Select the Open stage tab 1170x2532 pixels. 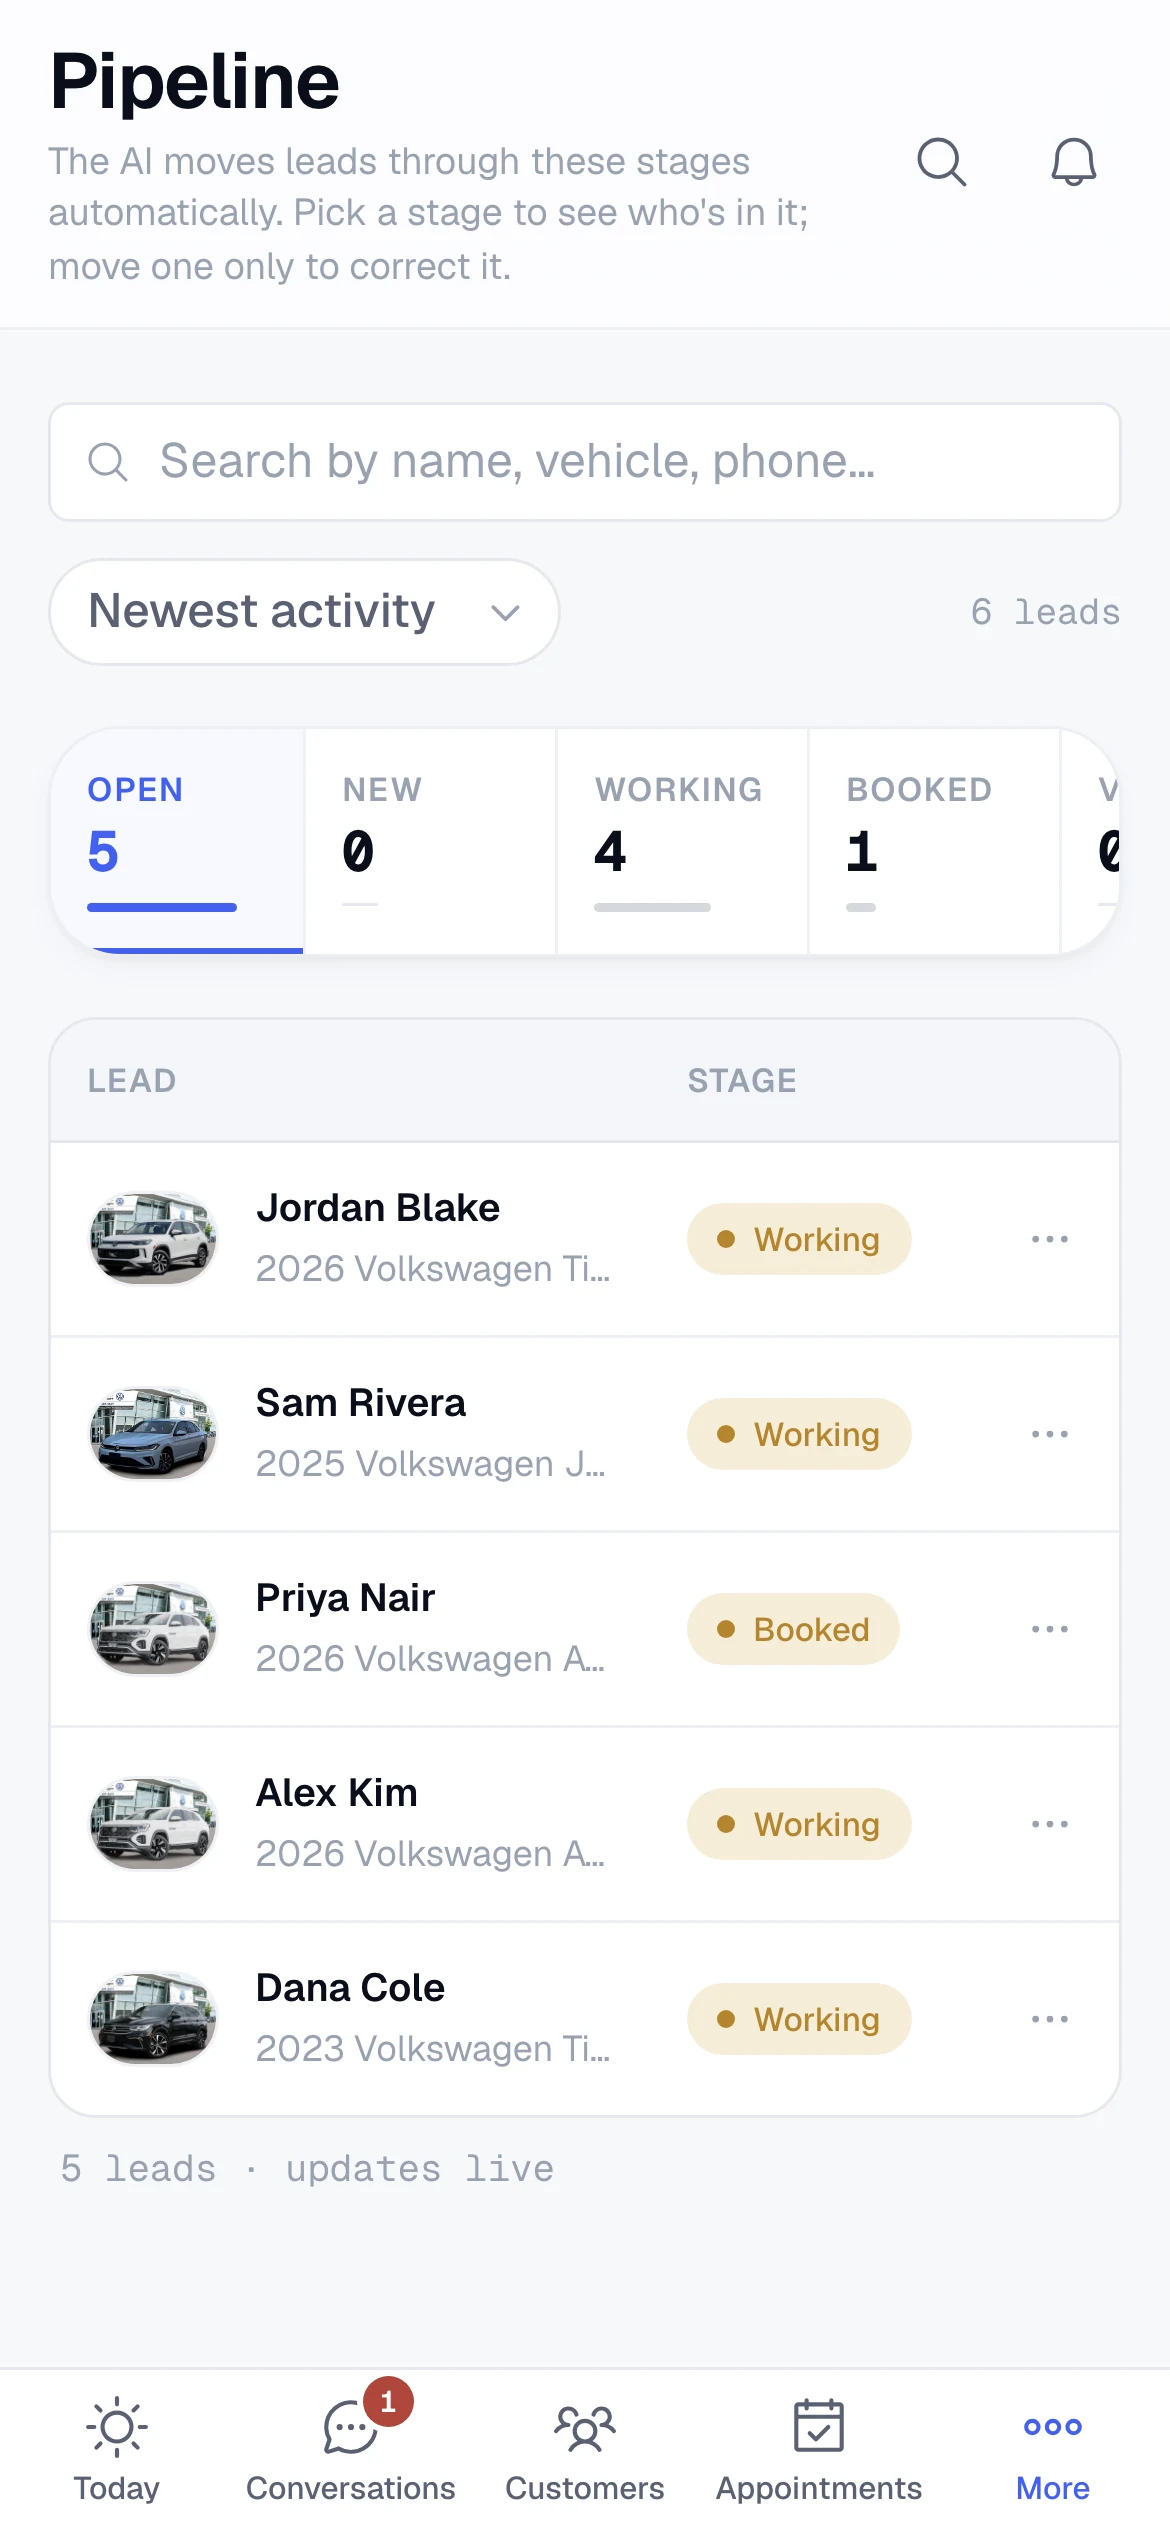178,841
